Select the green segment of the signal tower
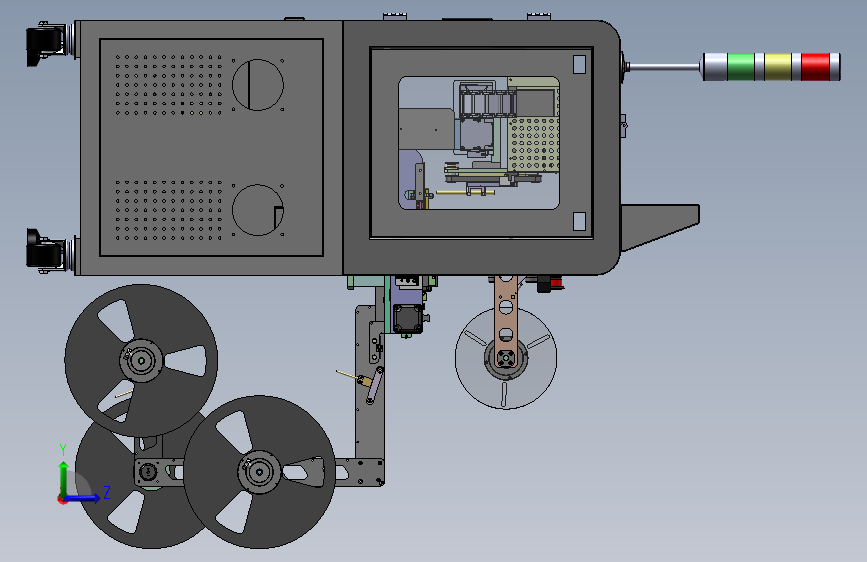Viewport: 867px width, 562px height. [741, 67]
